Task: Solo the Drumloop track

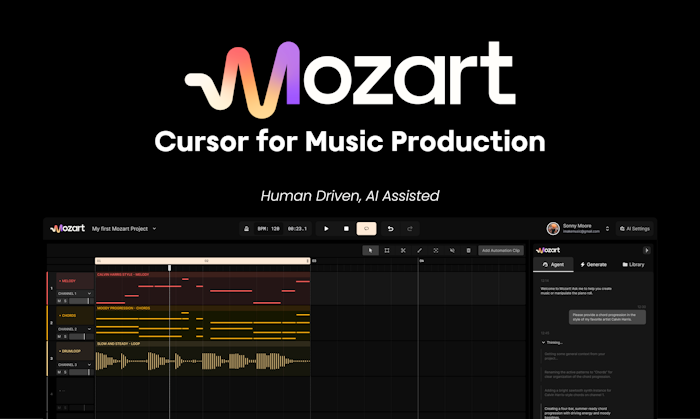Action: pyautogui.click(x=65, y=372)
